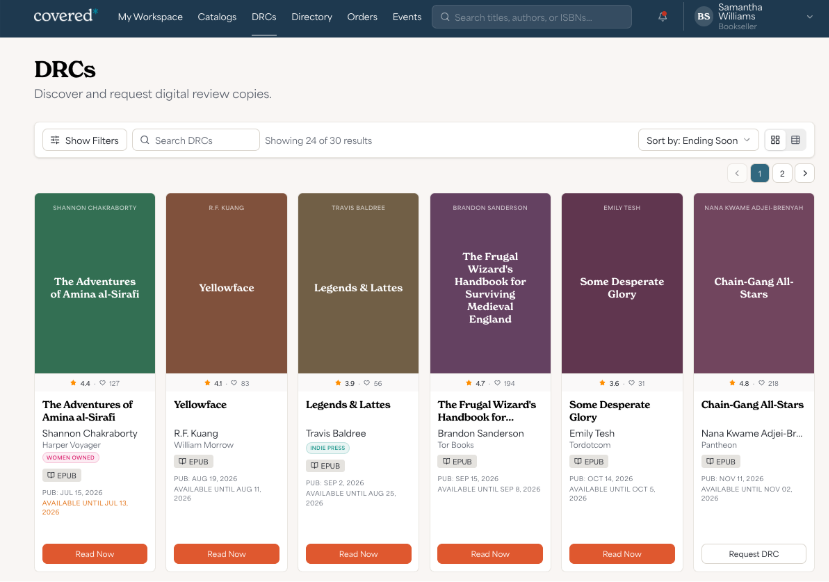Open Orders nav item
This screenshot has height=582, width=829.
pyautogui.click(x=362, y=17)
